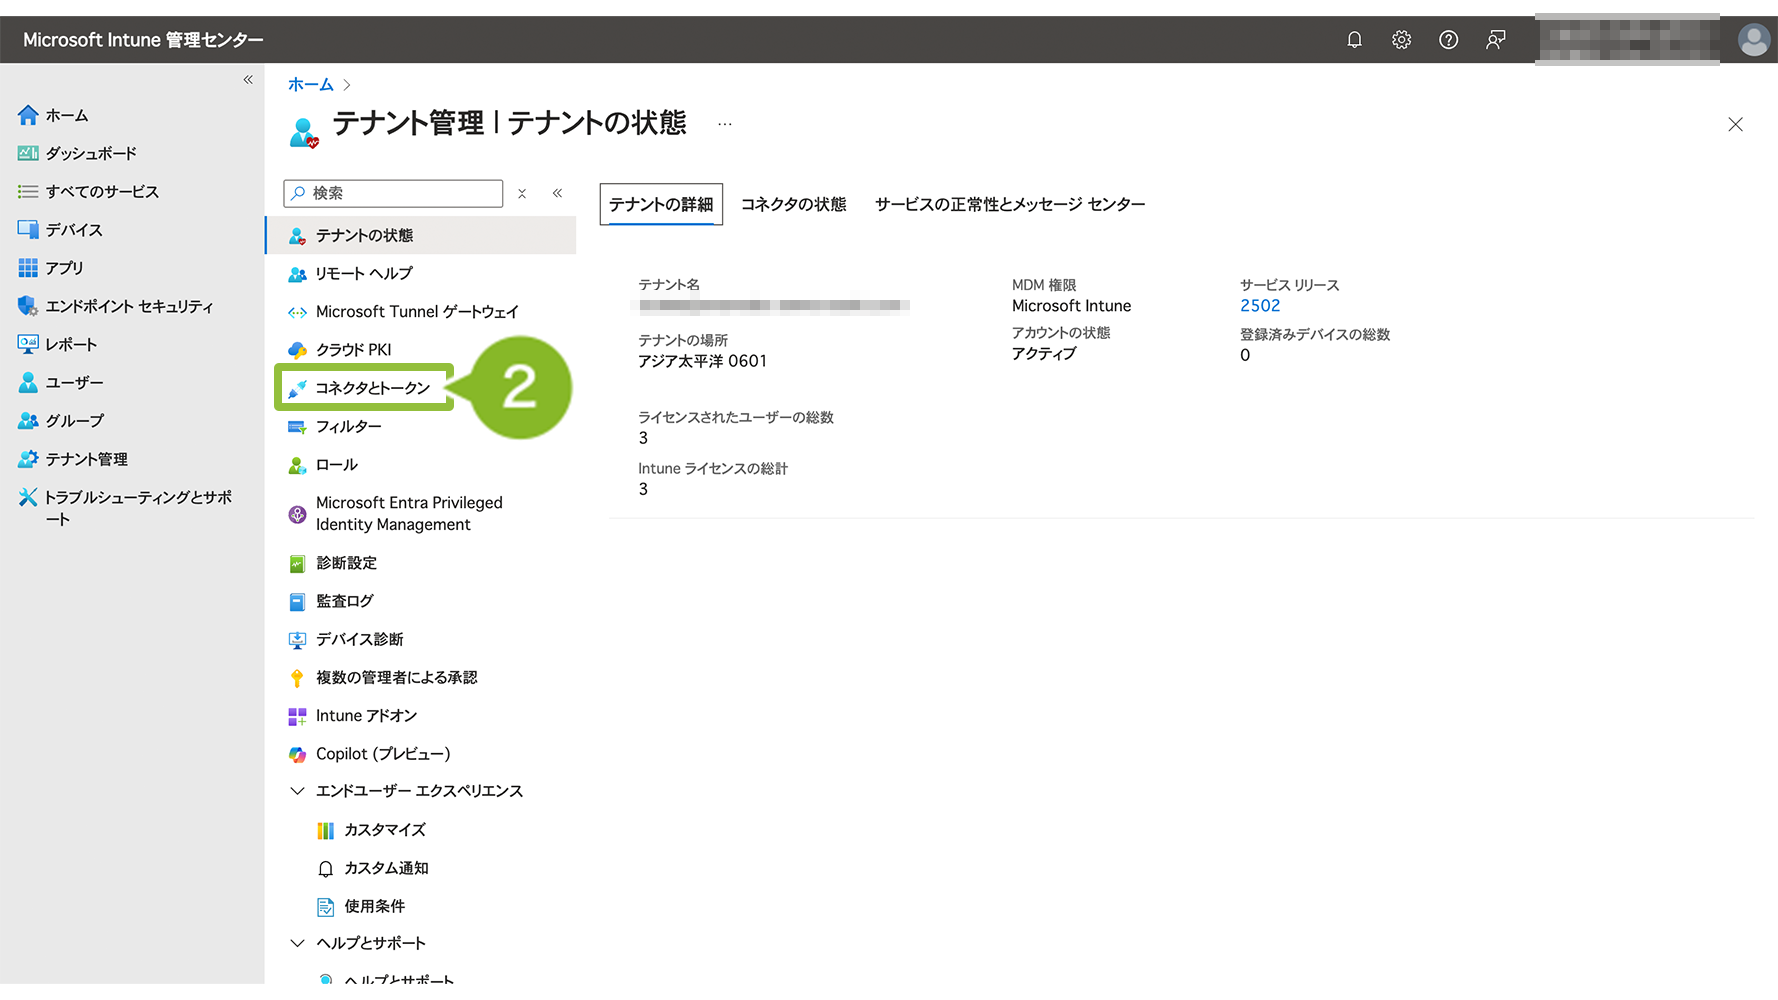Close the tenant status blade
This screenshot has height=1000, width=1778.
1735,124
